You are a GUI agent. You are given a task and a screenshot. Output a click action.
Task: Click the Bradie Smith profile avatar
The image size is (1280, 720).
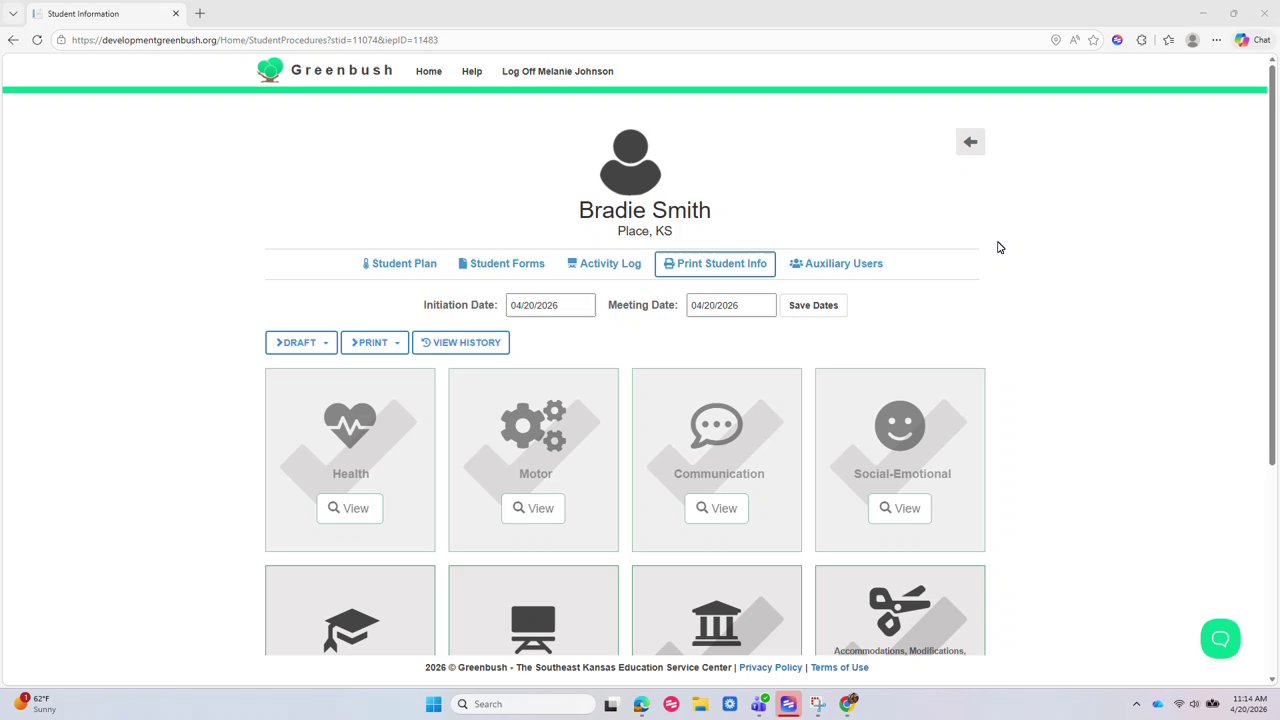630,162
